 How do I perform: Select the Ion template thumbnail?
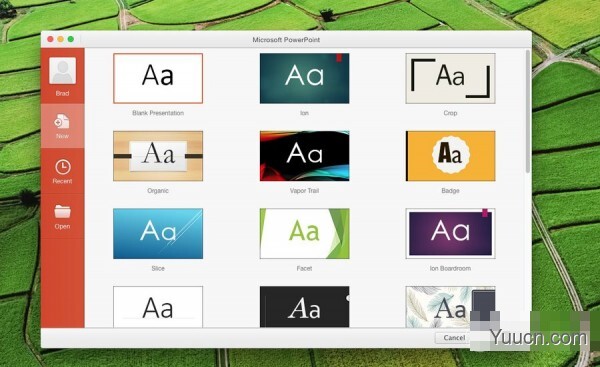point(304,78)
